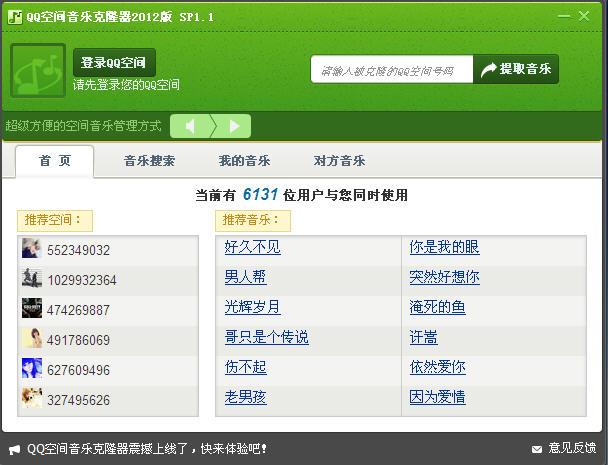Focus the QQ space number input field
Screen dimensions: 608x465
click(391, 71)
